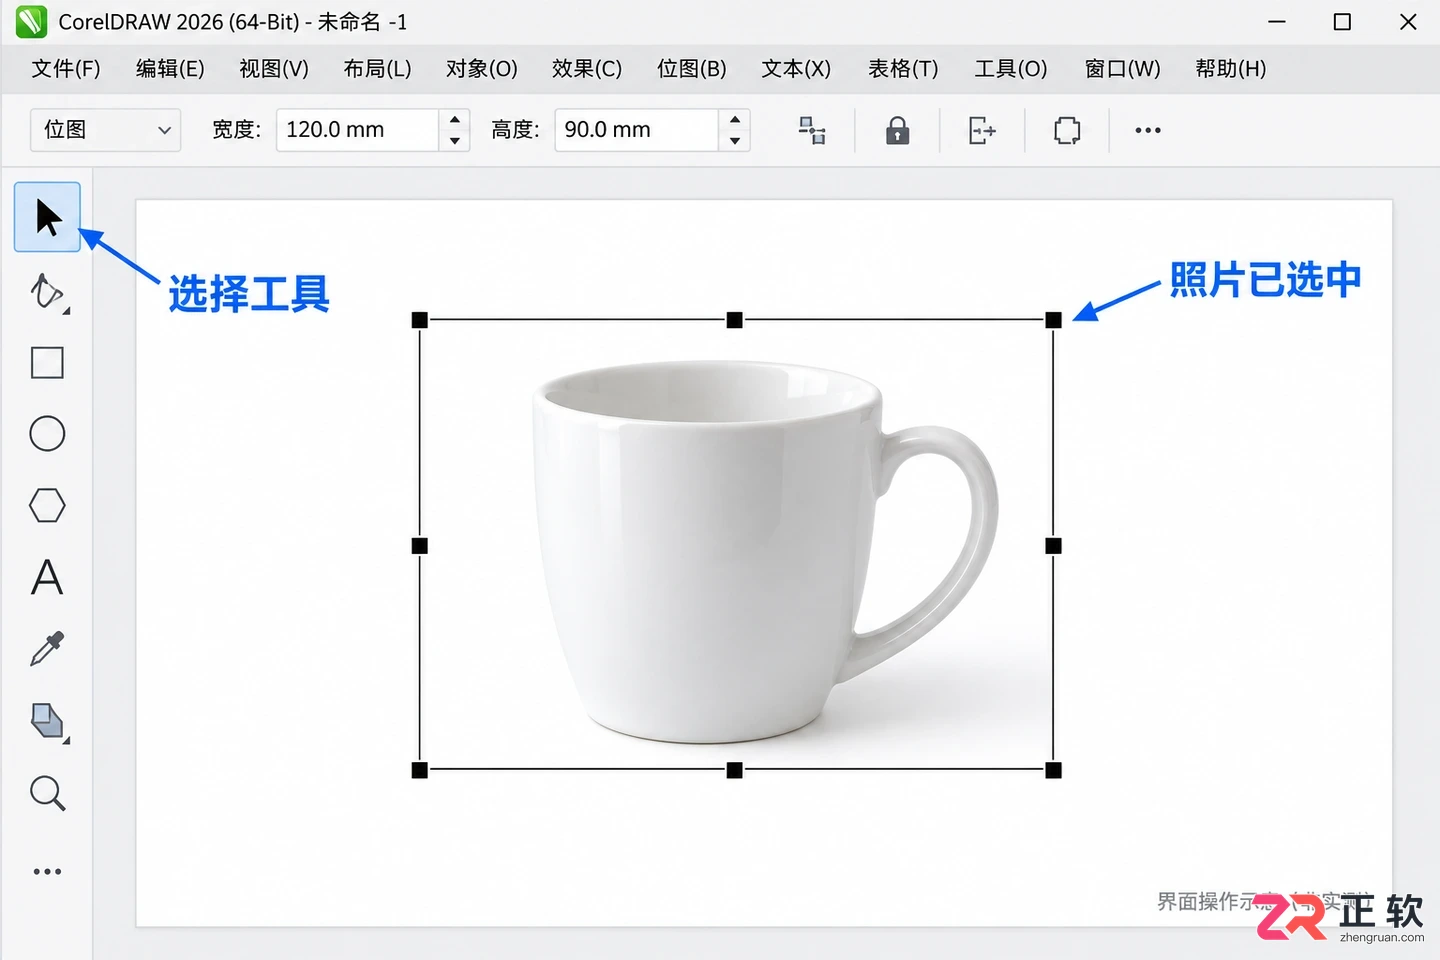Activate the Zoom magnifier tool
Image resolution: width=1440 pixels, height=960 pixels.
tap(47, 793)
